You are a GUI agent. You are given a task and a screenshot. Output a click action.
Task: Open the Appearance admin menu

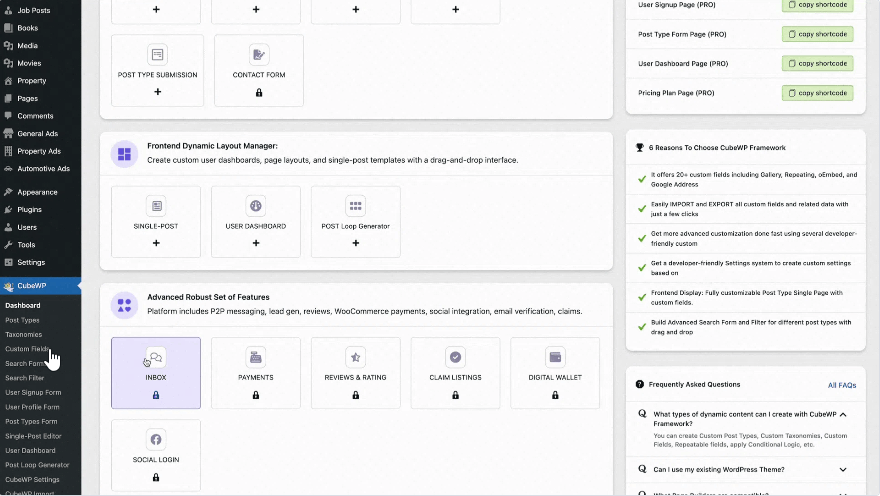[x=37, y=192]
